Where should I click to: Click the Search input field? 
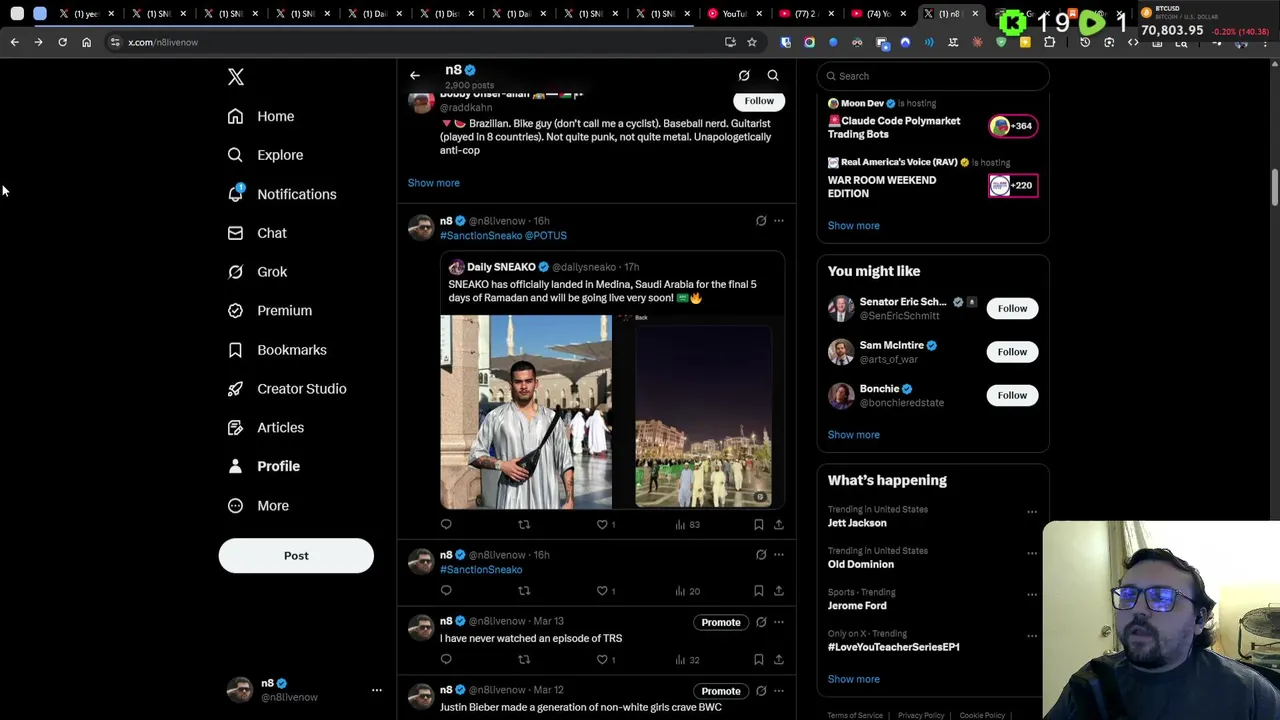tap(933, 76)
